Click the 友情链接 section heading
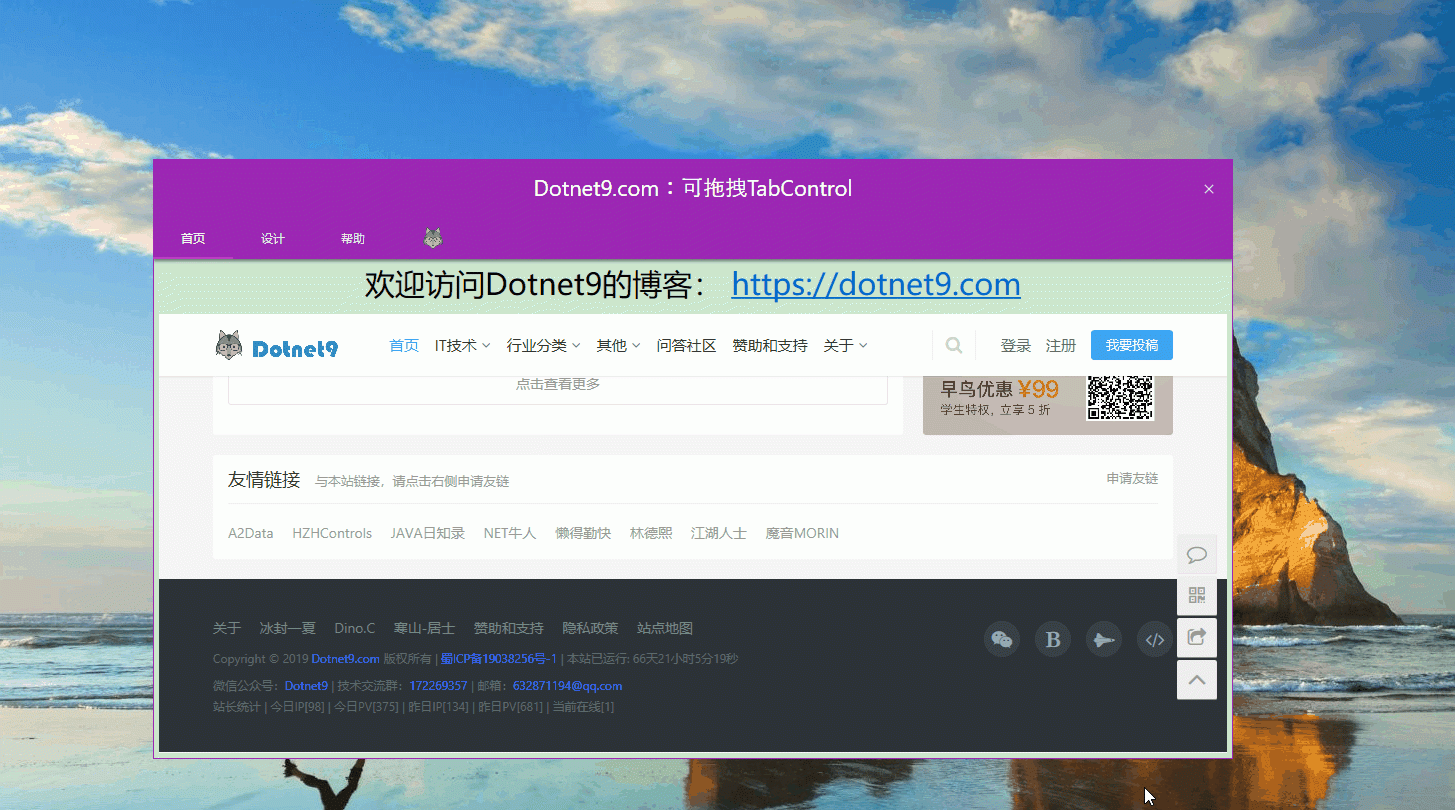The image size is (1455, 810). 264,480
